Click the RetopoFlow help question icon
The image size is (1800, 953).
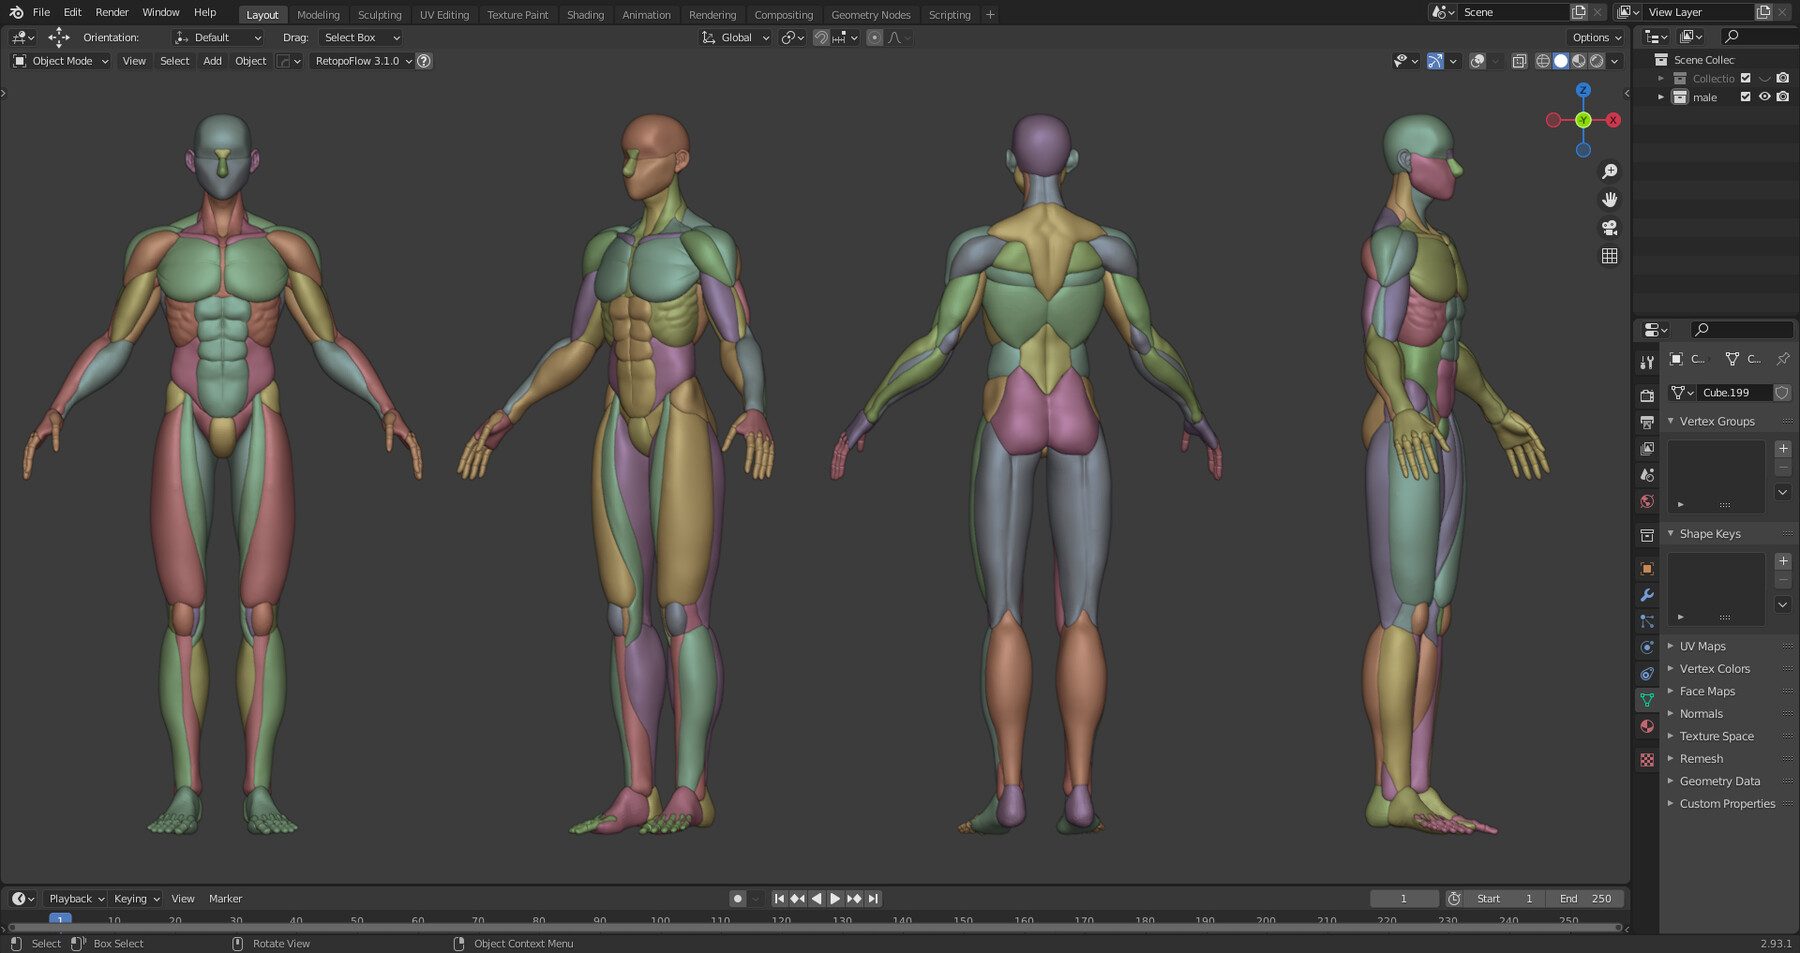click(x=424, y=61)
